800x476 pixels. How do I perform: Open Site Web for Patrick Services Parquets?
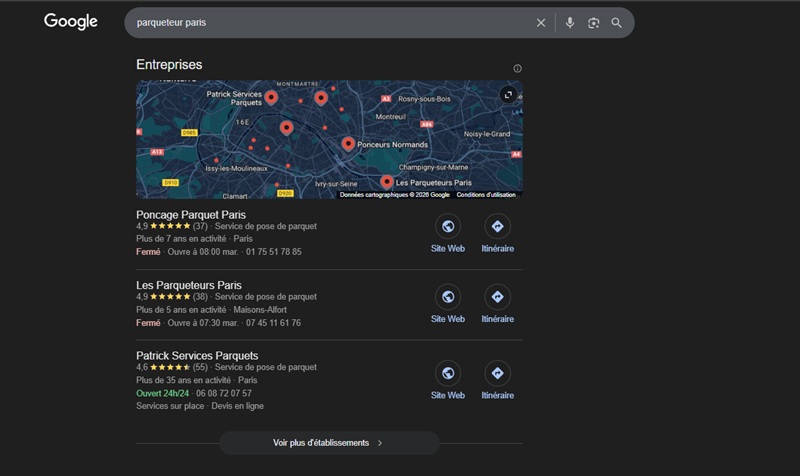[448, 381]
